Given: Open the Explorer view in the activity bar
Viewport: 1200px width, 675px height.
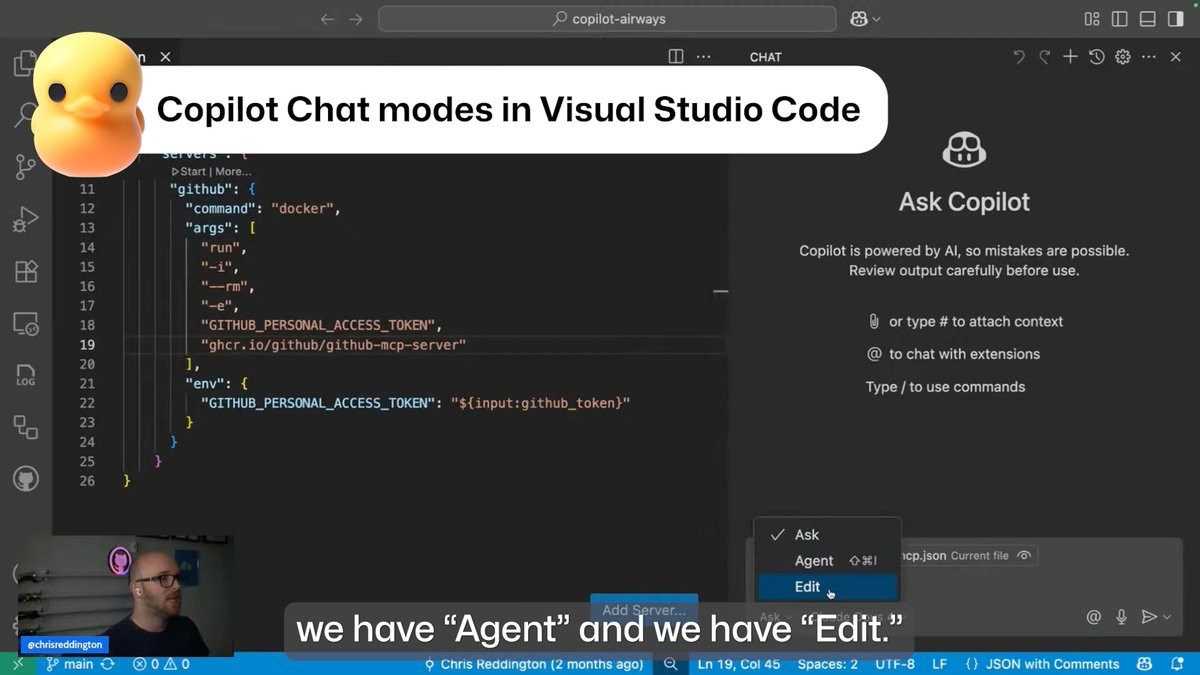Looking at the screenshot, I should [x=25, y=64].
